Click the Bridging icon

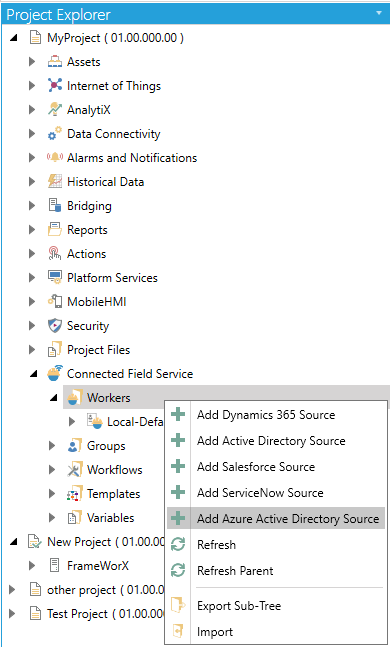pyautogui.click(x=55, y=205)
